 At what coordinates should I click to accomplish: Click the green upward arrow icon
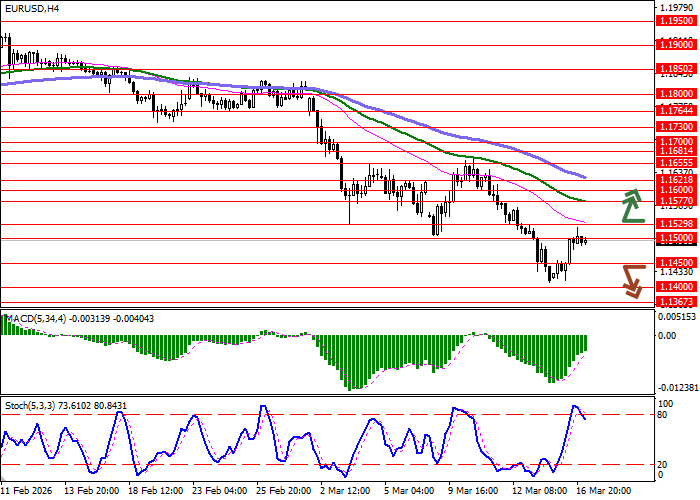coord(631,205)
